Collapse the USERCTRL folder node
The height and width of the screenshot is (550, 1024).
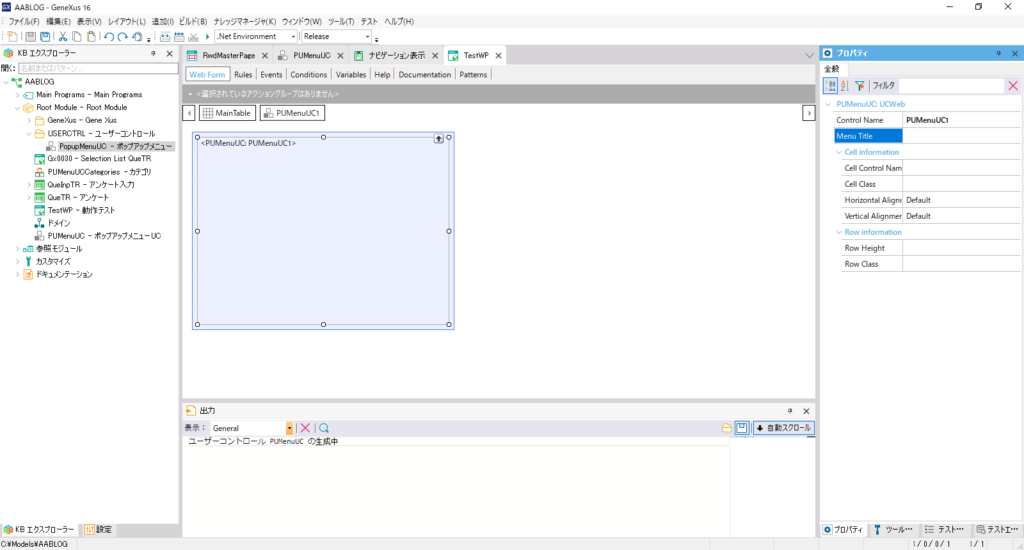tap(29, 133)
